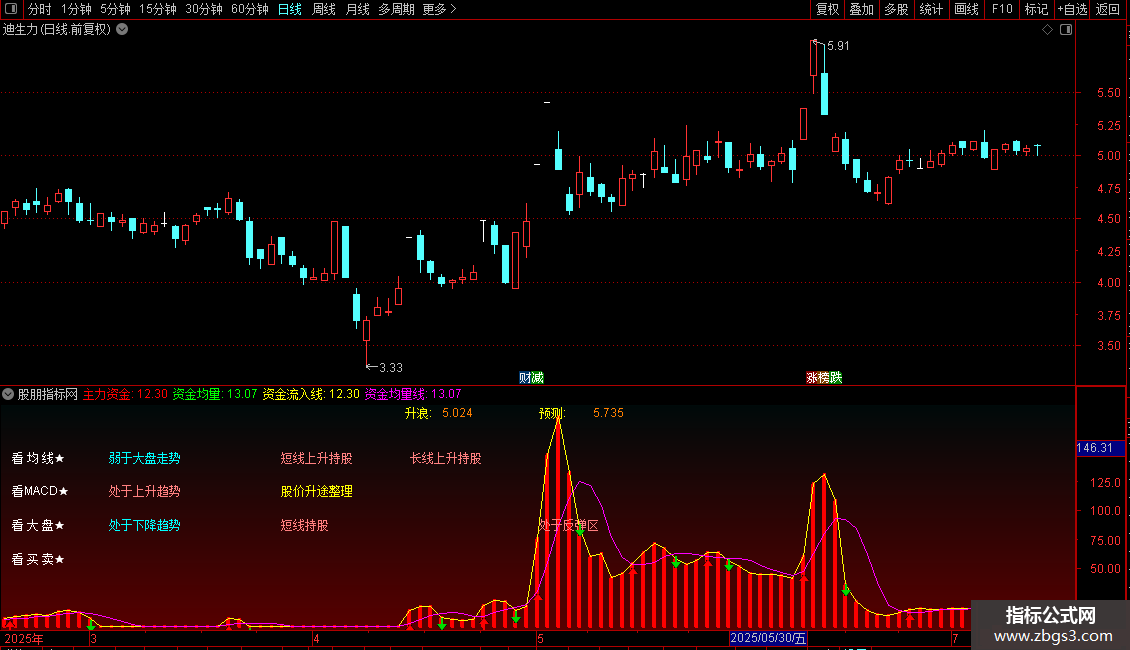Click the 返回 back button
The width and height of the screenshot is (1130, 650).
pyautogui.click(x=1108, y=9)
